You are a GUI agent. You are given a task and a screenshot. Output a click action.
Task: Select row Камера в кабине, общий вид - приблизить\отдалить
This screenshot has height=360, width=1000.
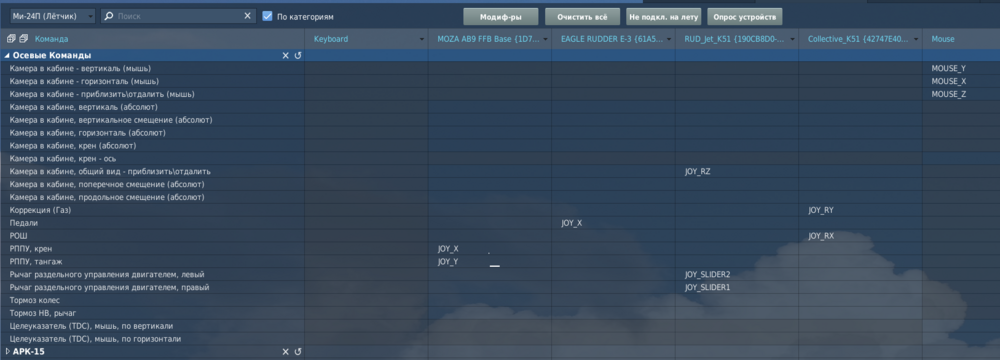152,172
